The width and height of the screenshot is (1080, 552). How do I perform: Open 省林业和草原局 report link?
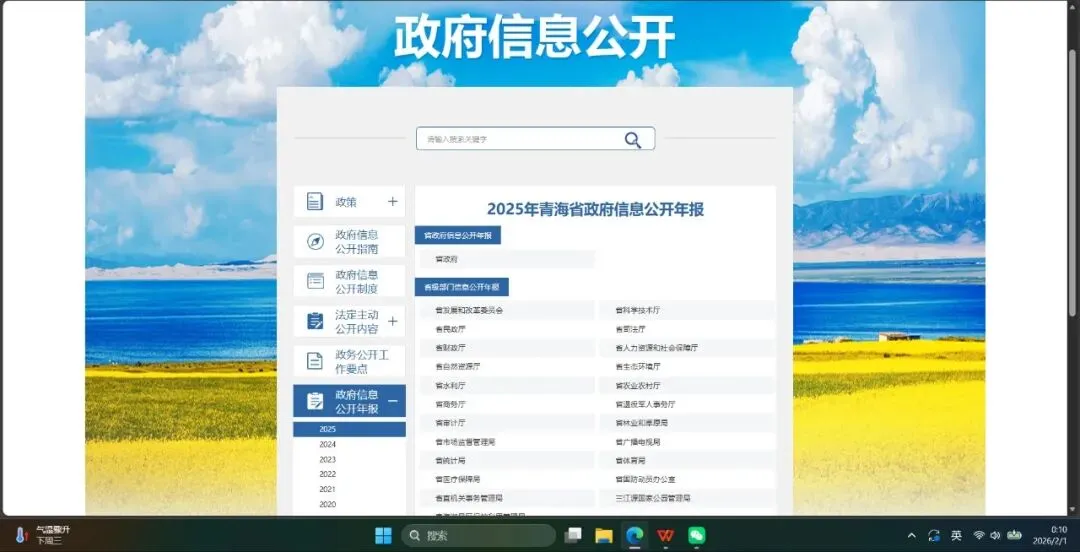tap(641, 422)
